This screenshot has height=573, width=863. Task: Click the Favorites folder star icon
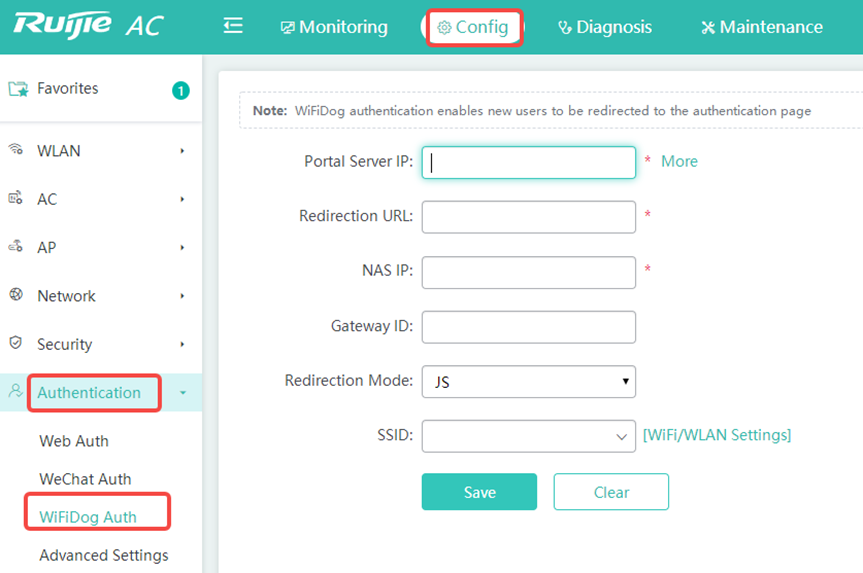click(x=18, y=89)
